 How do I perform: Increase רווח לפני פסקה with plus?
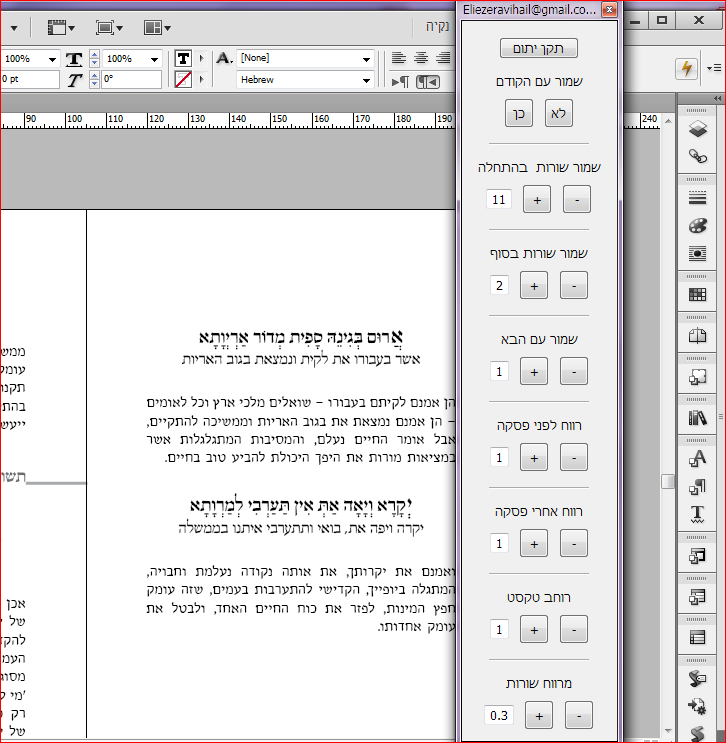tap(534, 457)
